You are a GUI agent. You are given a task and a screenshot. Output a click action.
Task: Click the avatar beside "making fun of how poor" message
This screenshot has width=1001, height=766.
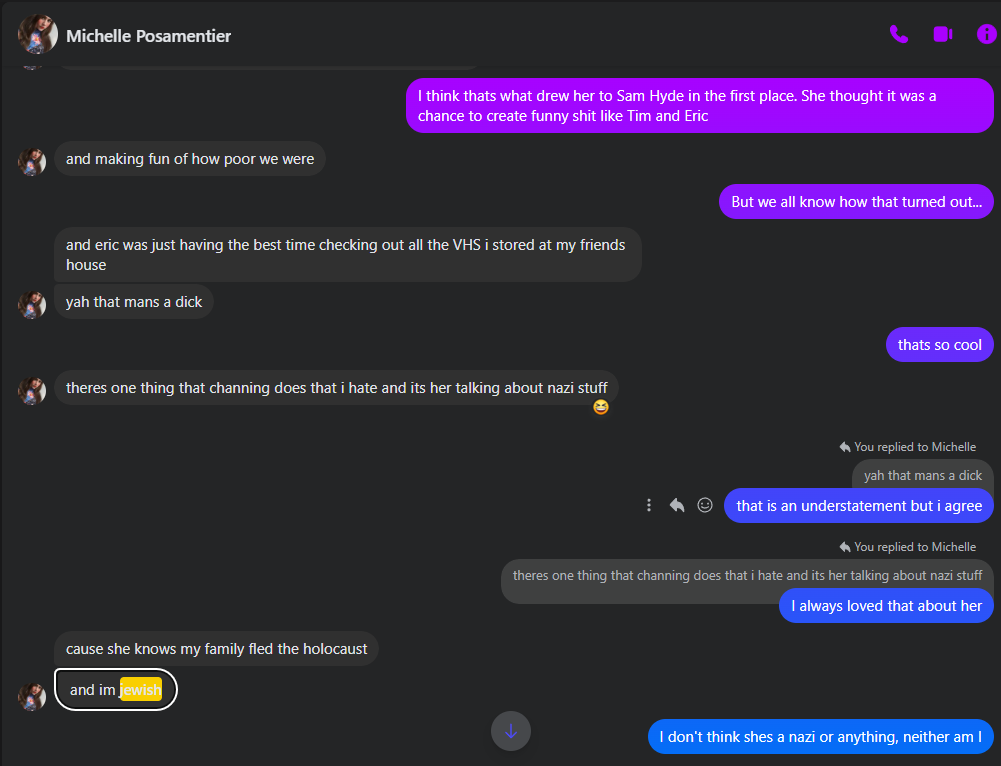click(32, 161)
